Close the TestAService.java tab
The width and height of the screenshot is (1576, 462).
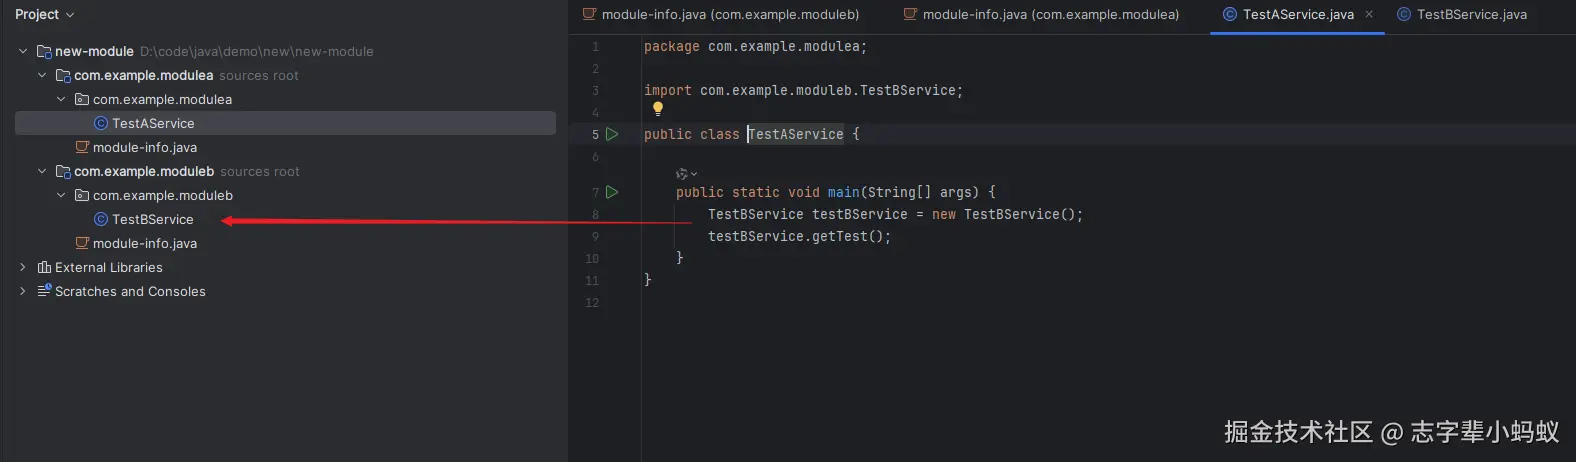pos(1369,14)
